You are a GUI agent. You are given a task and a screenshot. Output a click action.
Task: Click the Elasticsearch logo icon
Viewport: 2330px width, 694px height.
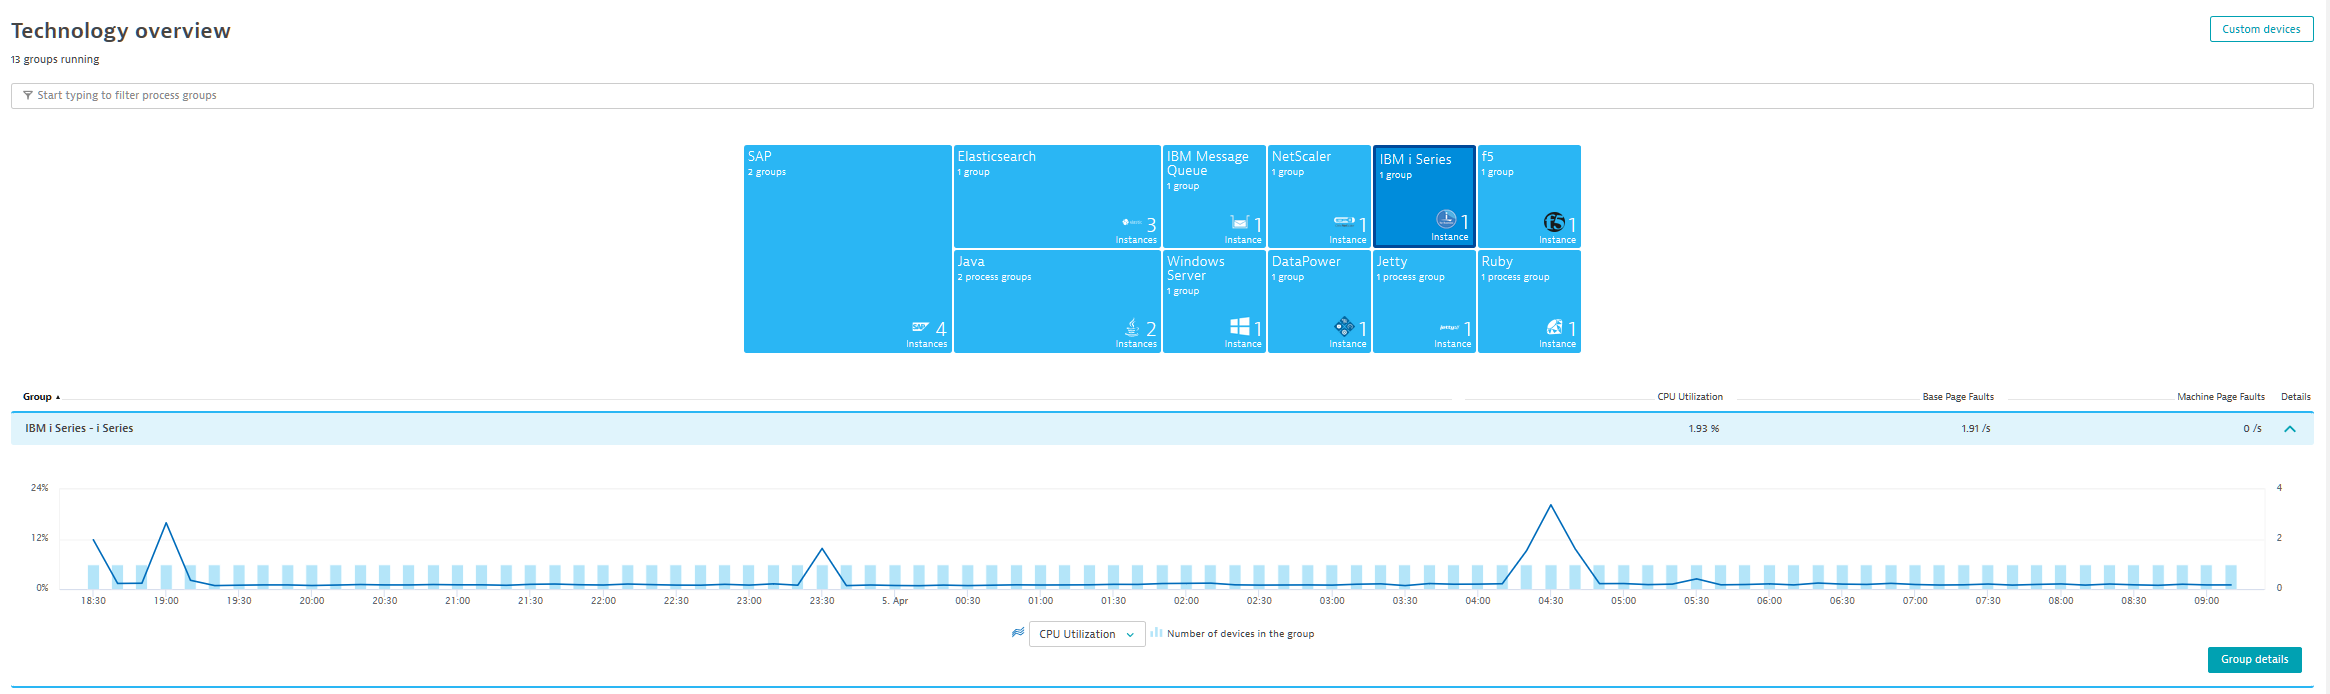tap(1132, 222)
